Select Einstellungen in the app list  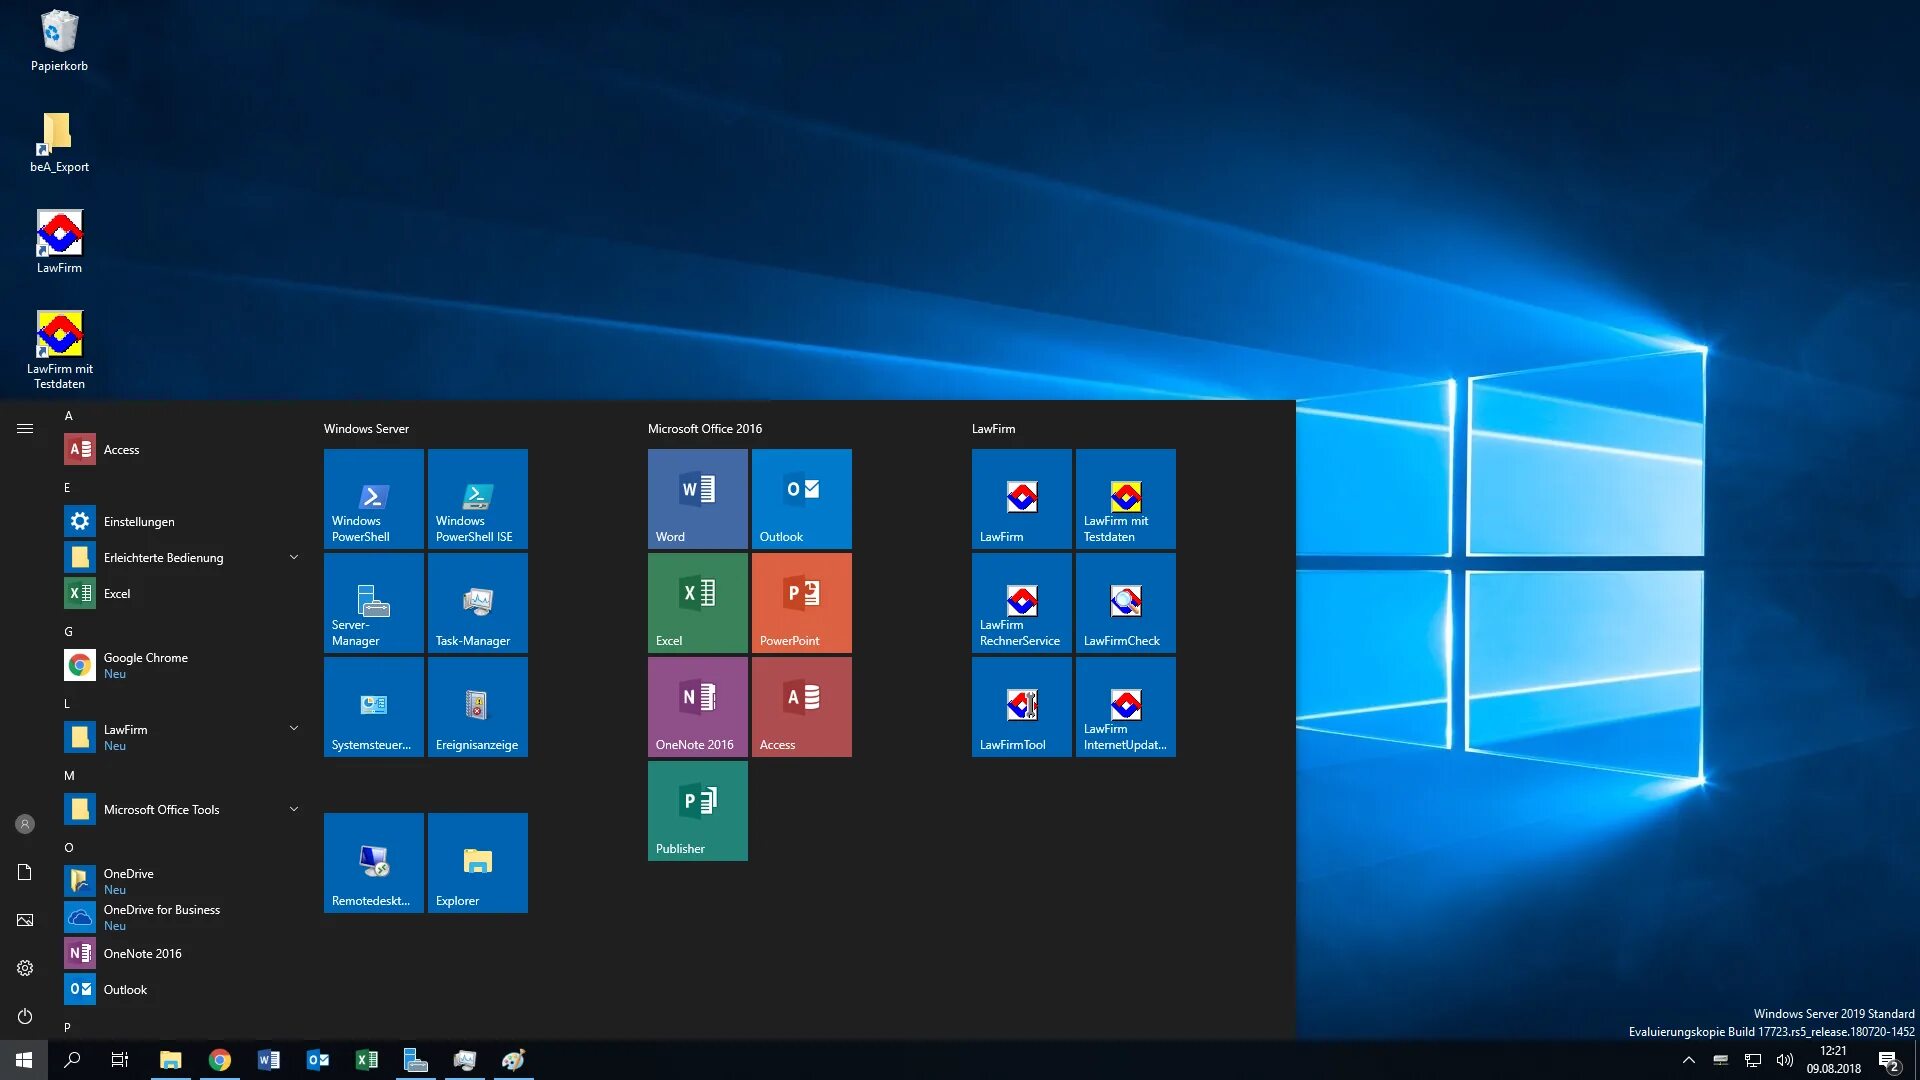[139, 522]
